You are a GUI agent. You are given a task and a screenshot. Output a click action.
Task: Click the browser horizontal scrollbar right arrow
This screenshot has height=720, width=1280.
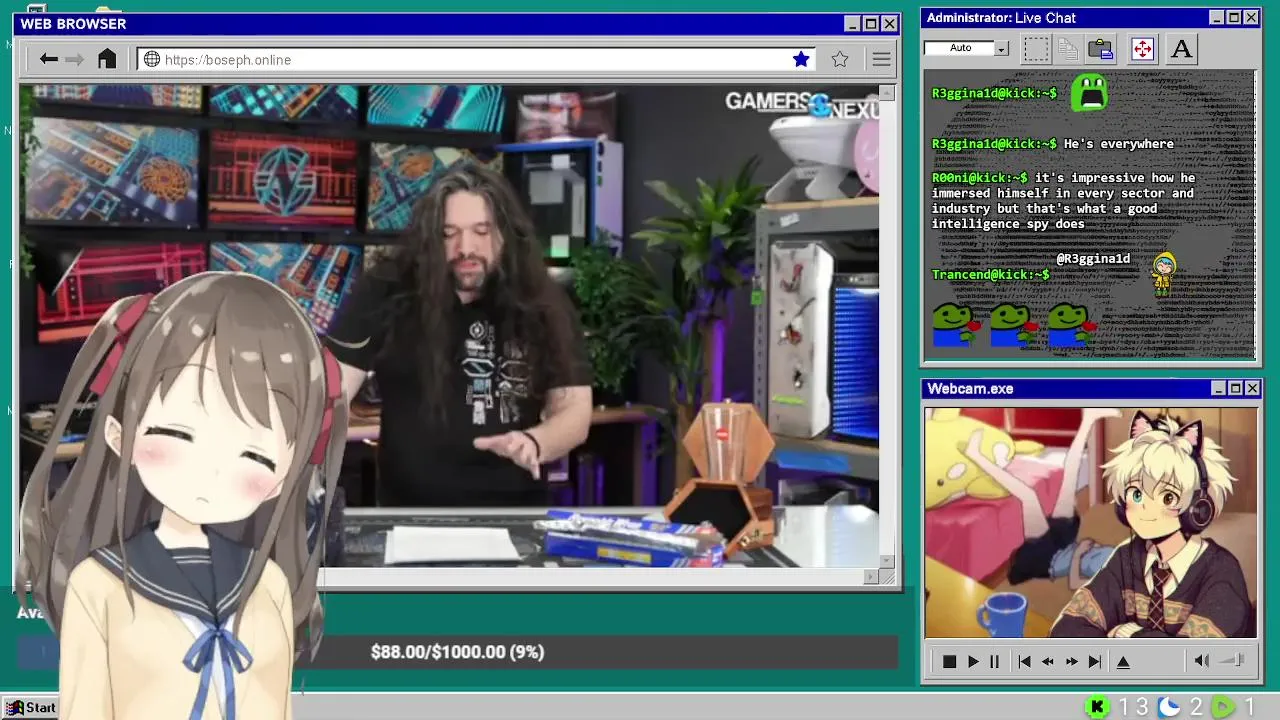(x=871, y=577)
